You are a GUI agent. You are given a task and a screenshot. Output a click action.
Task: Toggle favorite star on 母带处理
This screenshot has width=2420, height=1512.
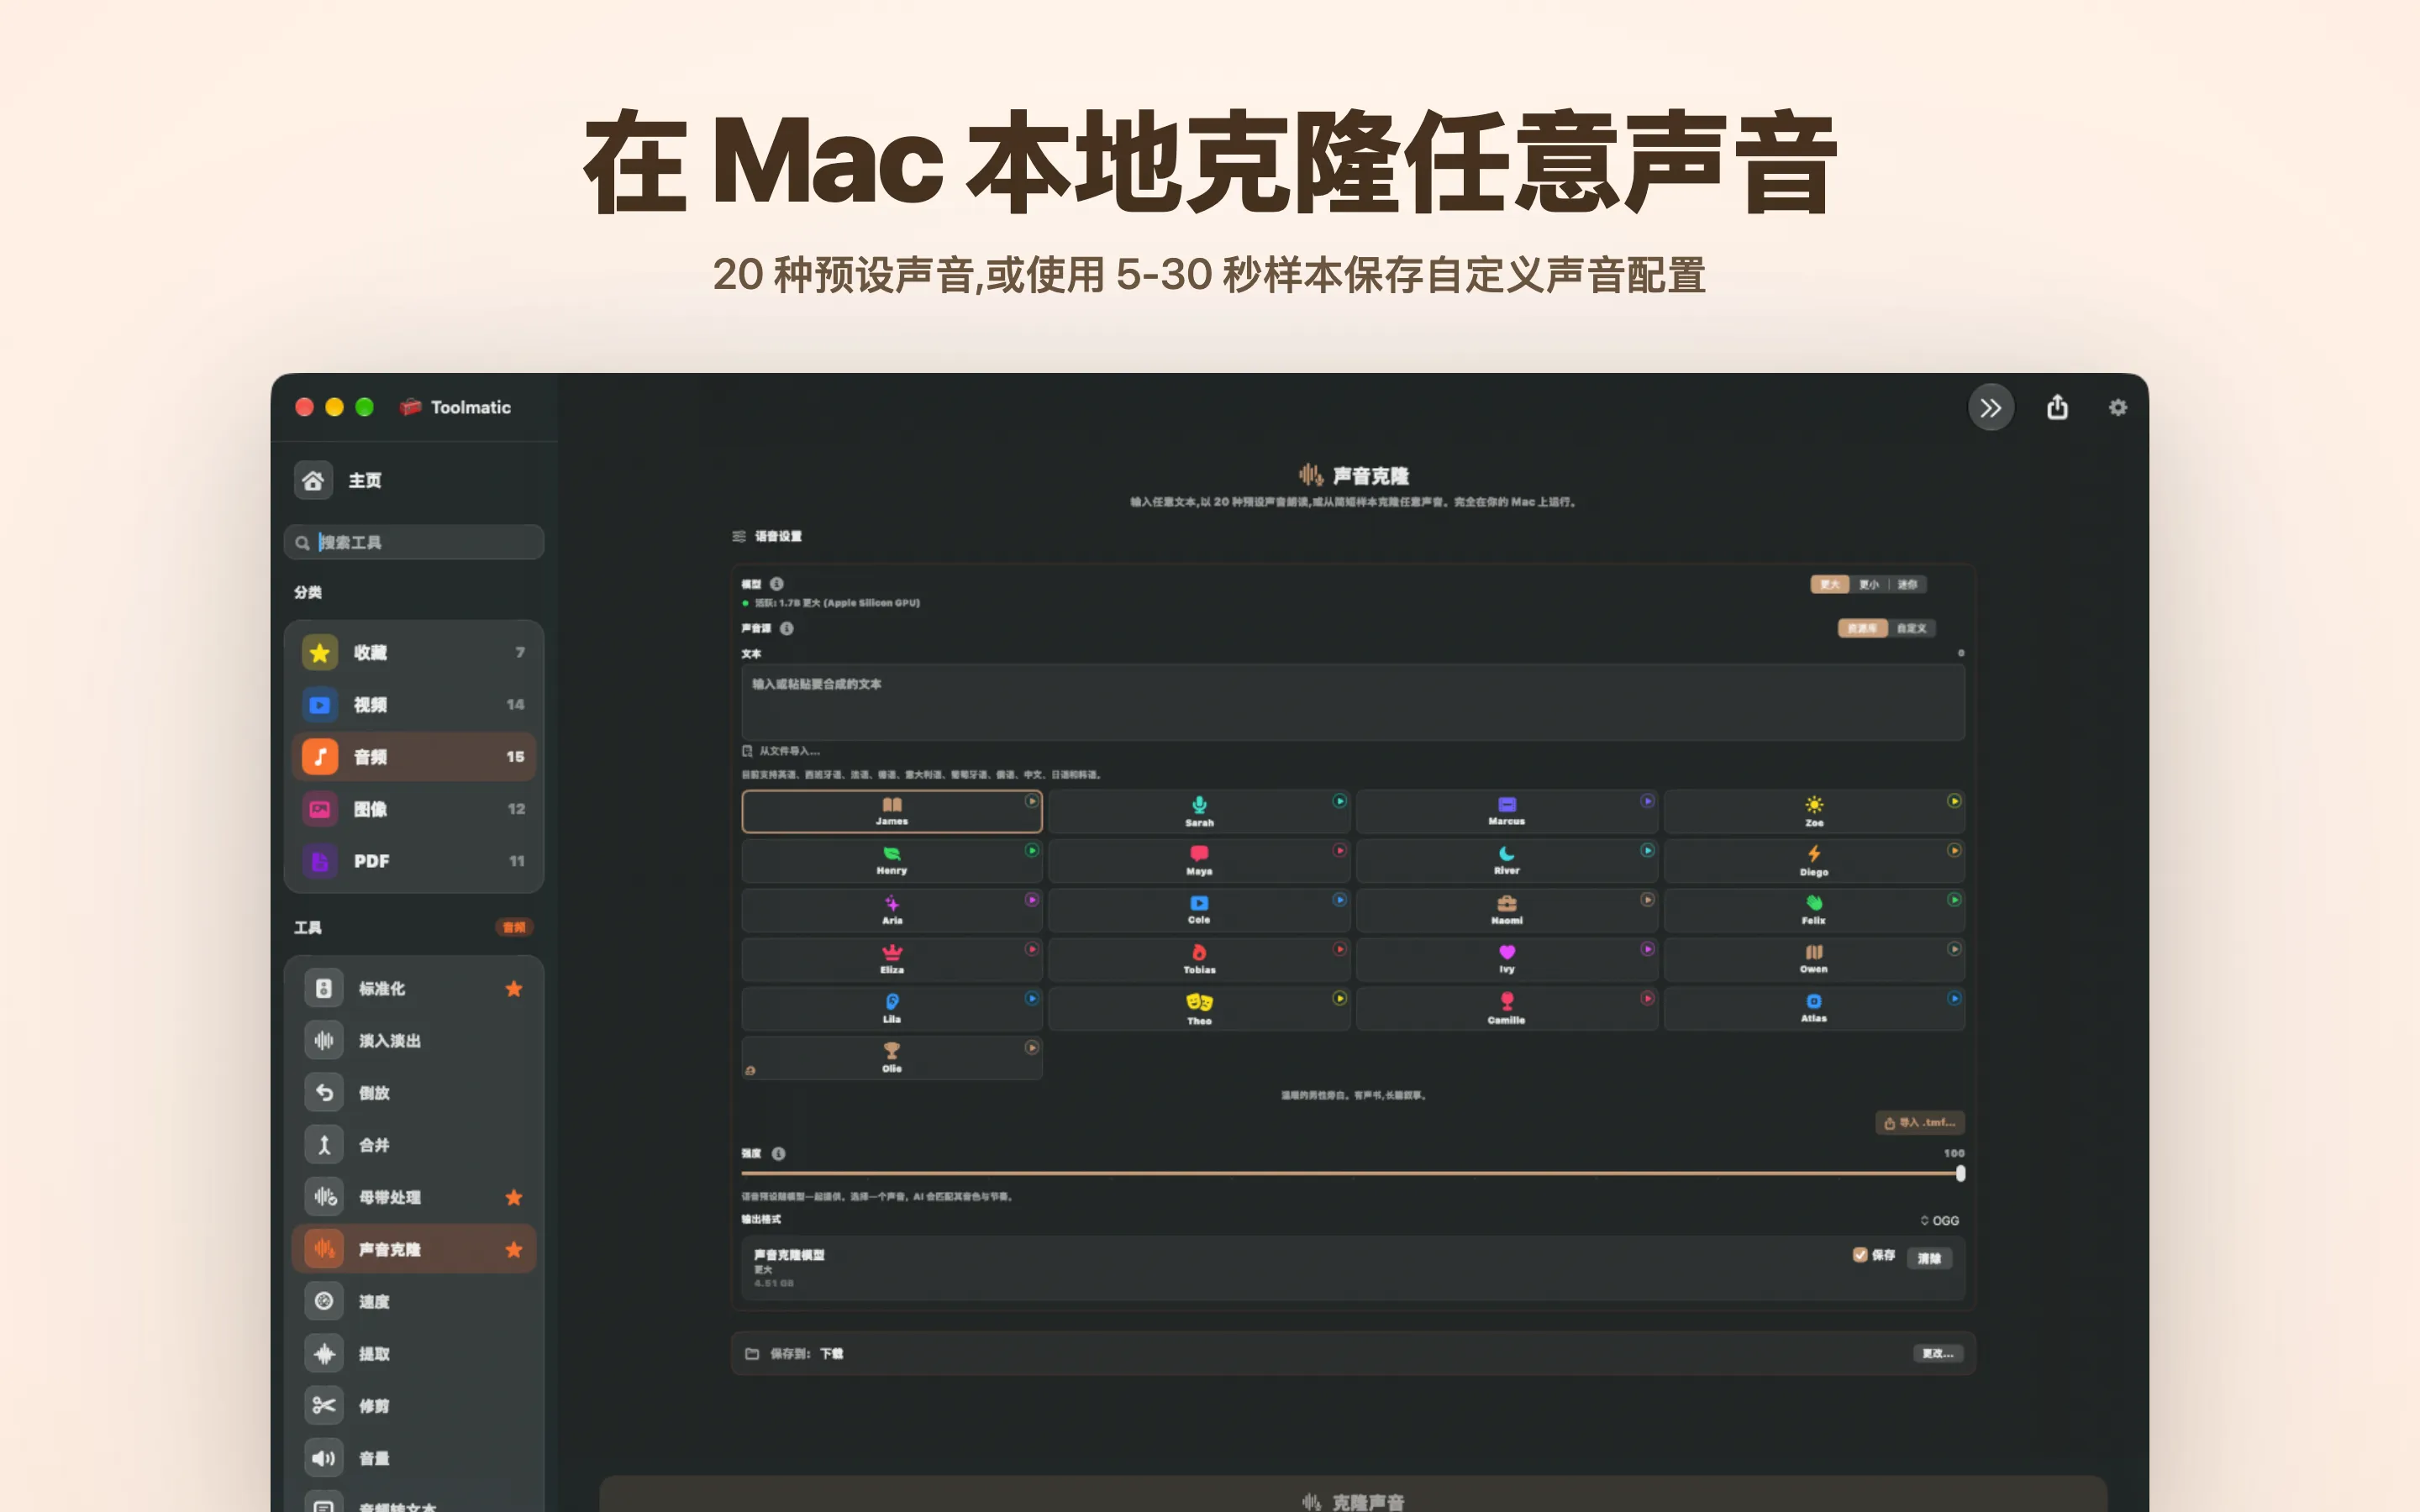tap(514, 1197)
